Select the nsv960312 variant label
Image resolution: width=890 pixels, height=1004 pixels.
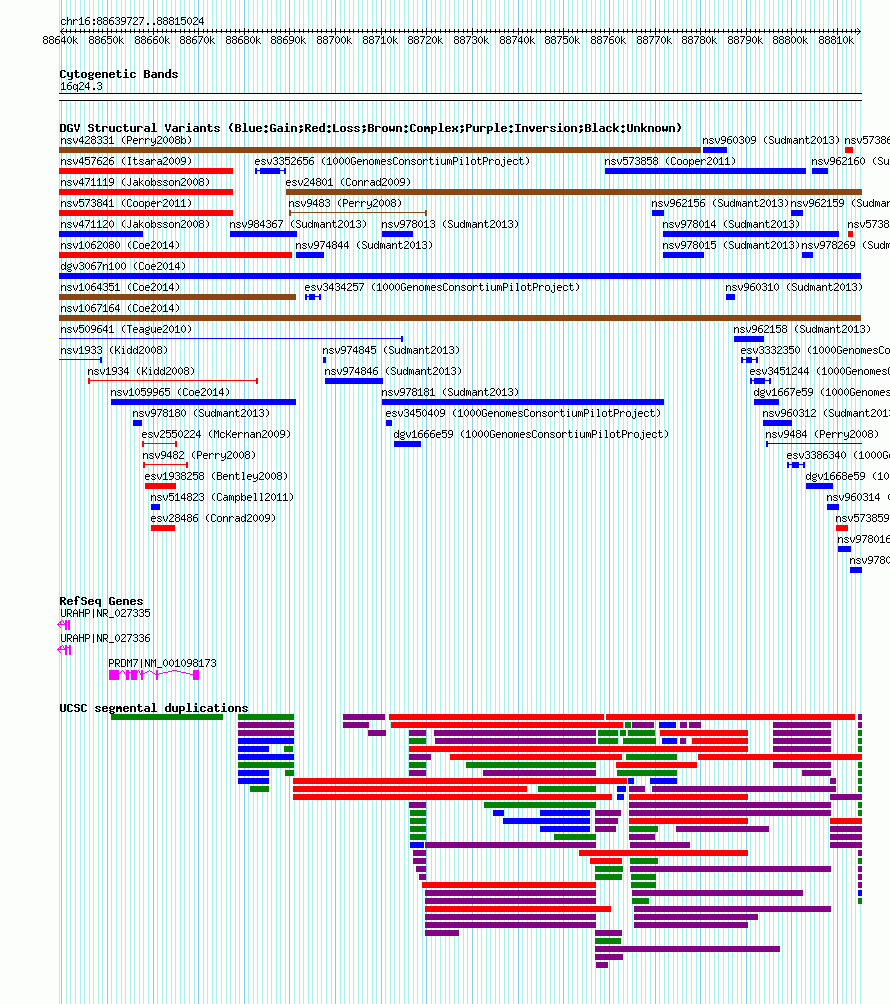coord(826,414)
